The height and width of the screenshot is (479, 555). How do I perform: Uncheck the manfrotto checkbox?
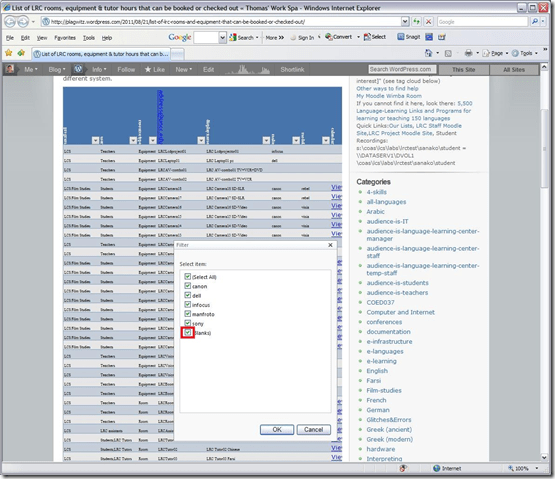point(188,314)
